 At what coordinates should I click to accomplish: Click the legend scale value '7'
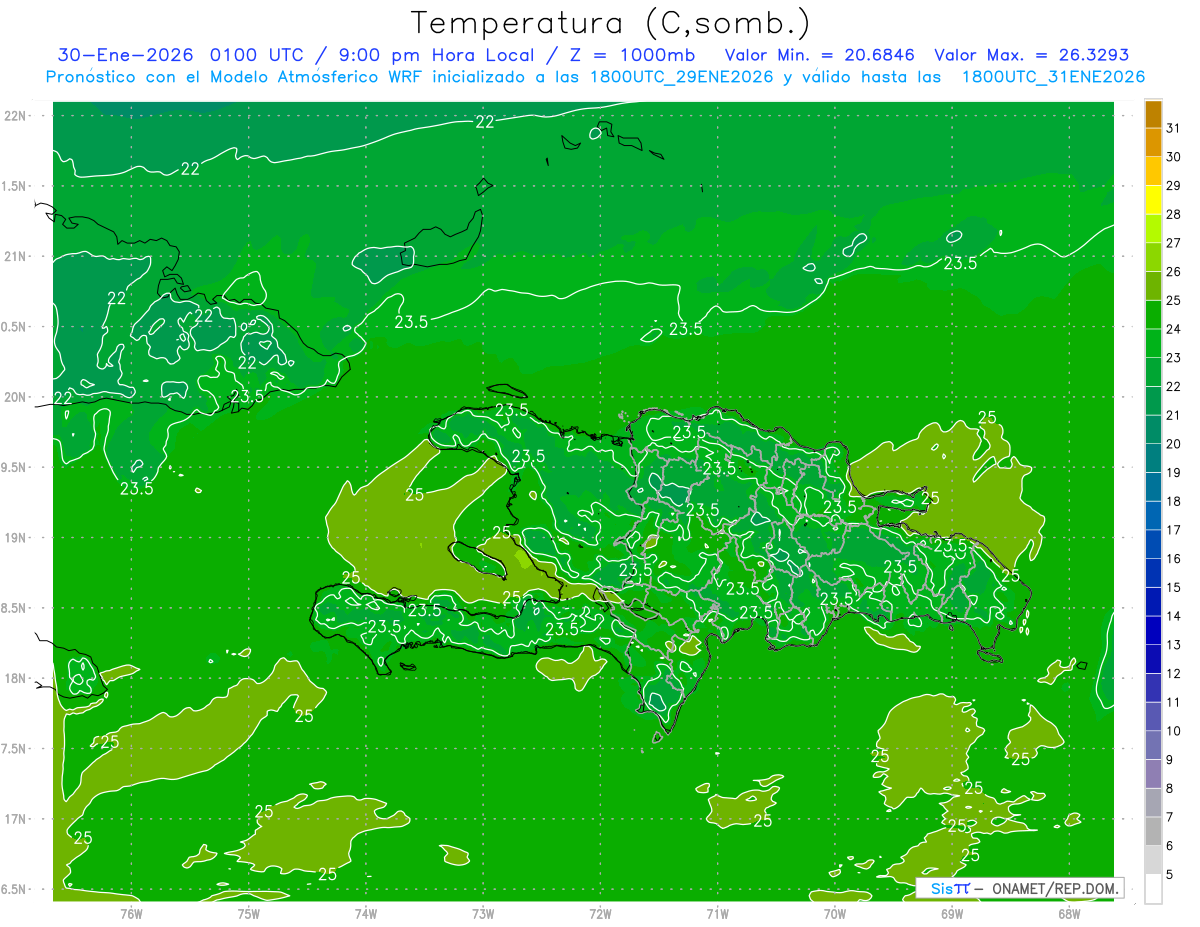pos(1170,817)
